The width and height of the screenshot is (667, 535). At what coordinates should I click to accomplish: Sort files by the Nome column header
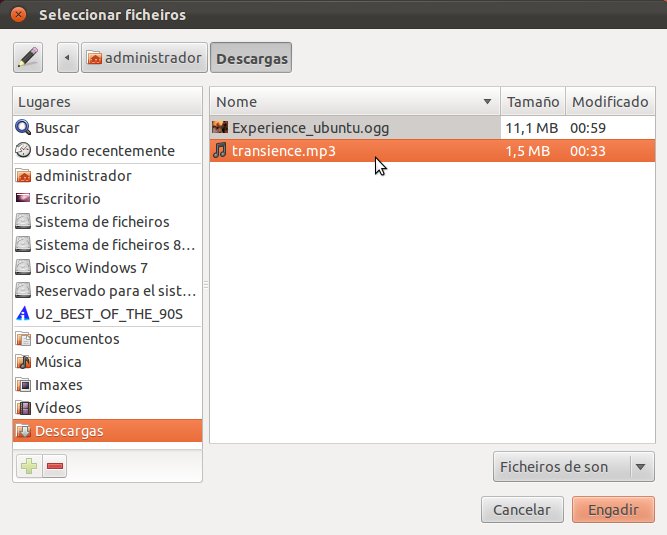355,102
